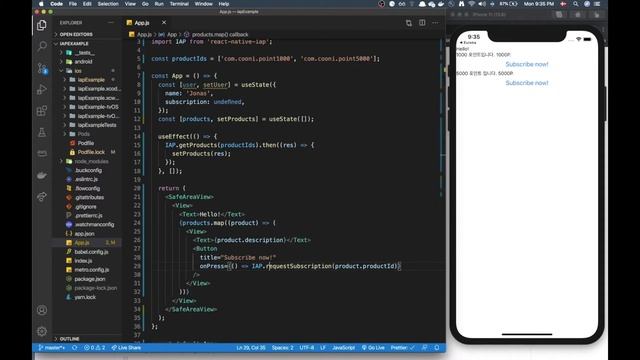Image resolution: width=640 pixels, height=360 pixels.
Task: Expand the android folder
Action: (83, 62)
